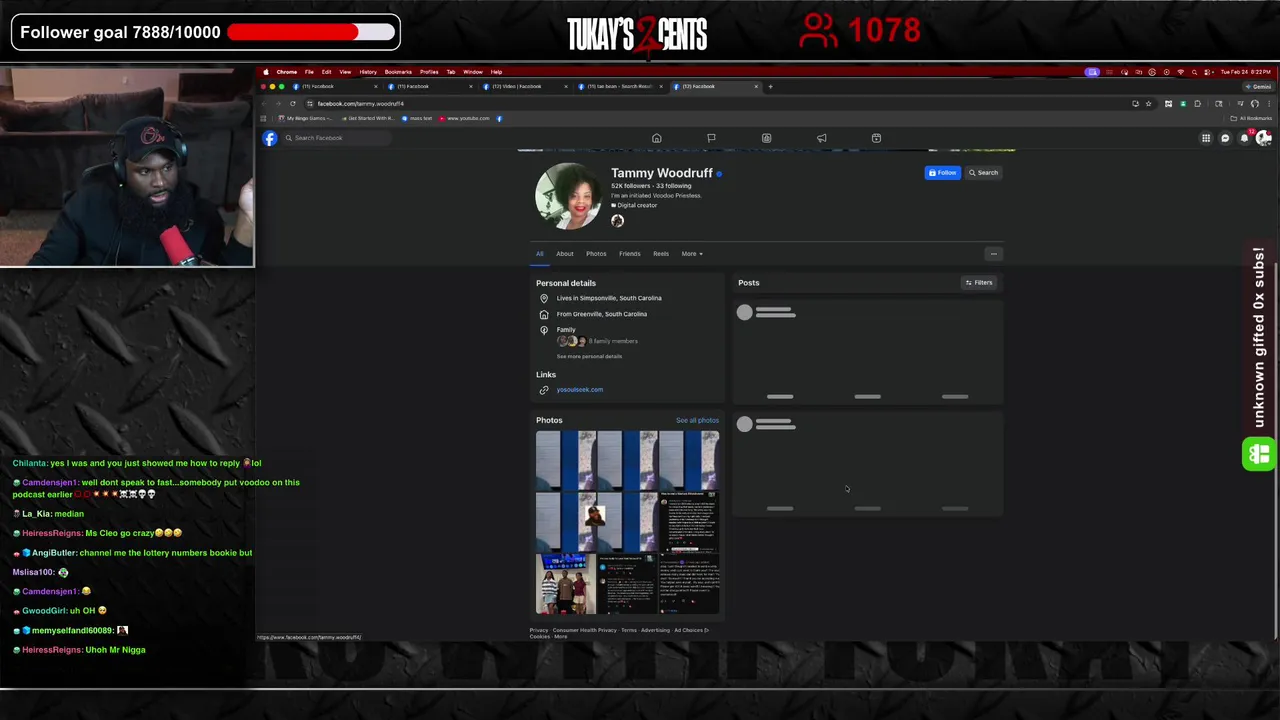This screenshot has width=1280, height=720.
Task: Open the All Bookmarks folder
Action: [x=1250, y=118]
